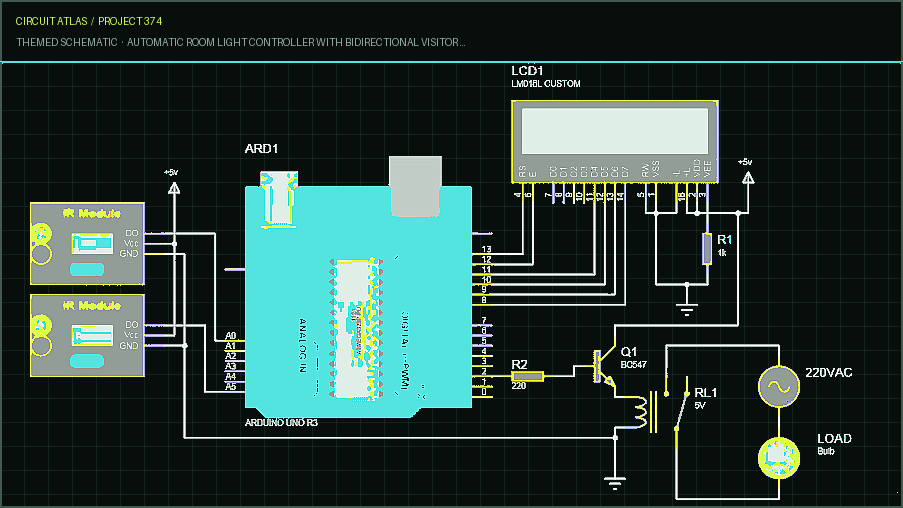The width and height of the screenshot is (903, 508).
Task: Click the R1 label text
Action: pyautogui.click(x=724, y=240)
